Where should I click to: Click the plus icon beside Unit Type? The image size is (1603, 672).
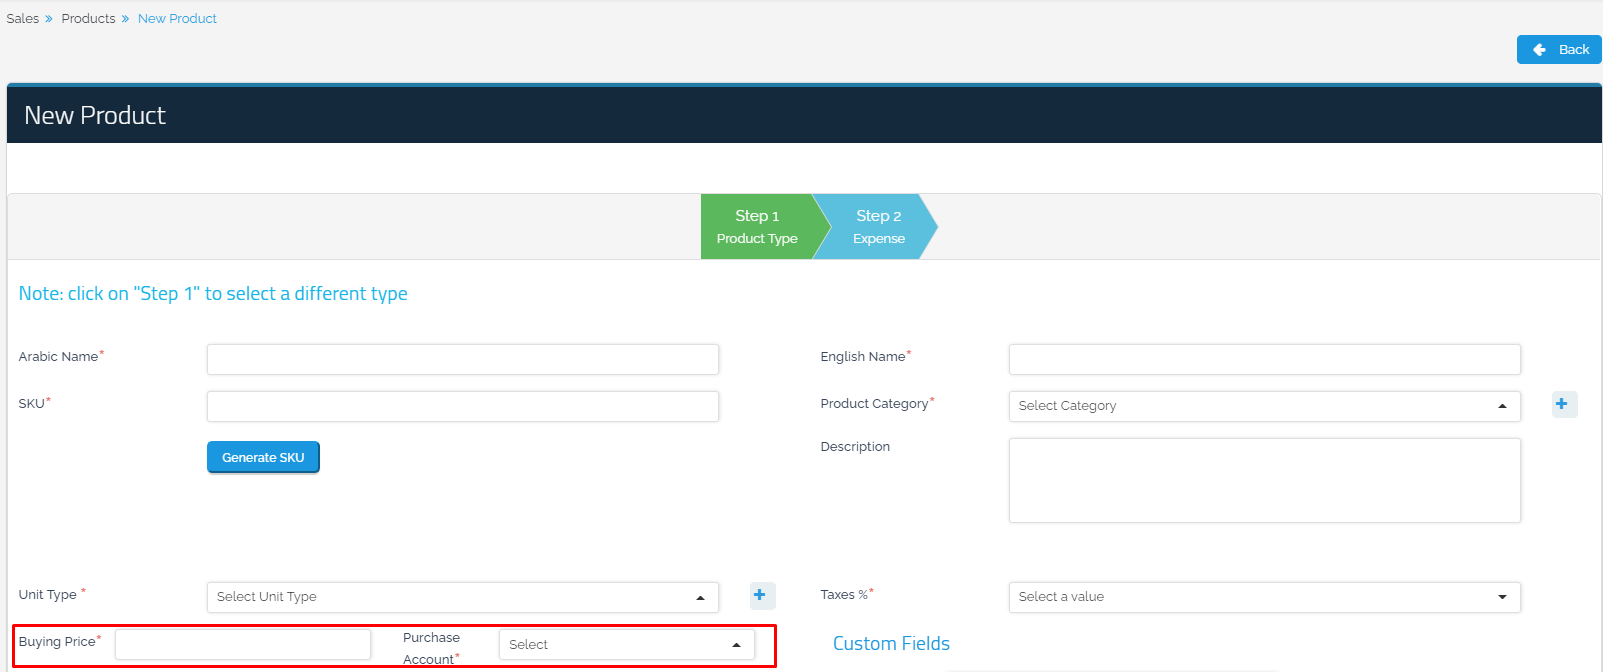click(x=762, y=595)
